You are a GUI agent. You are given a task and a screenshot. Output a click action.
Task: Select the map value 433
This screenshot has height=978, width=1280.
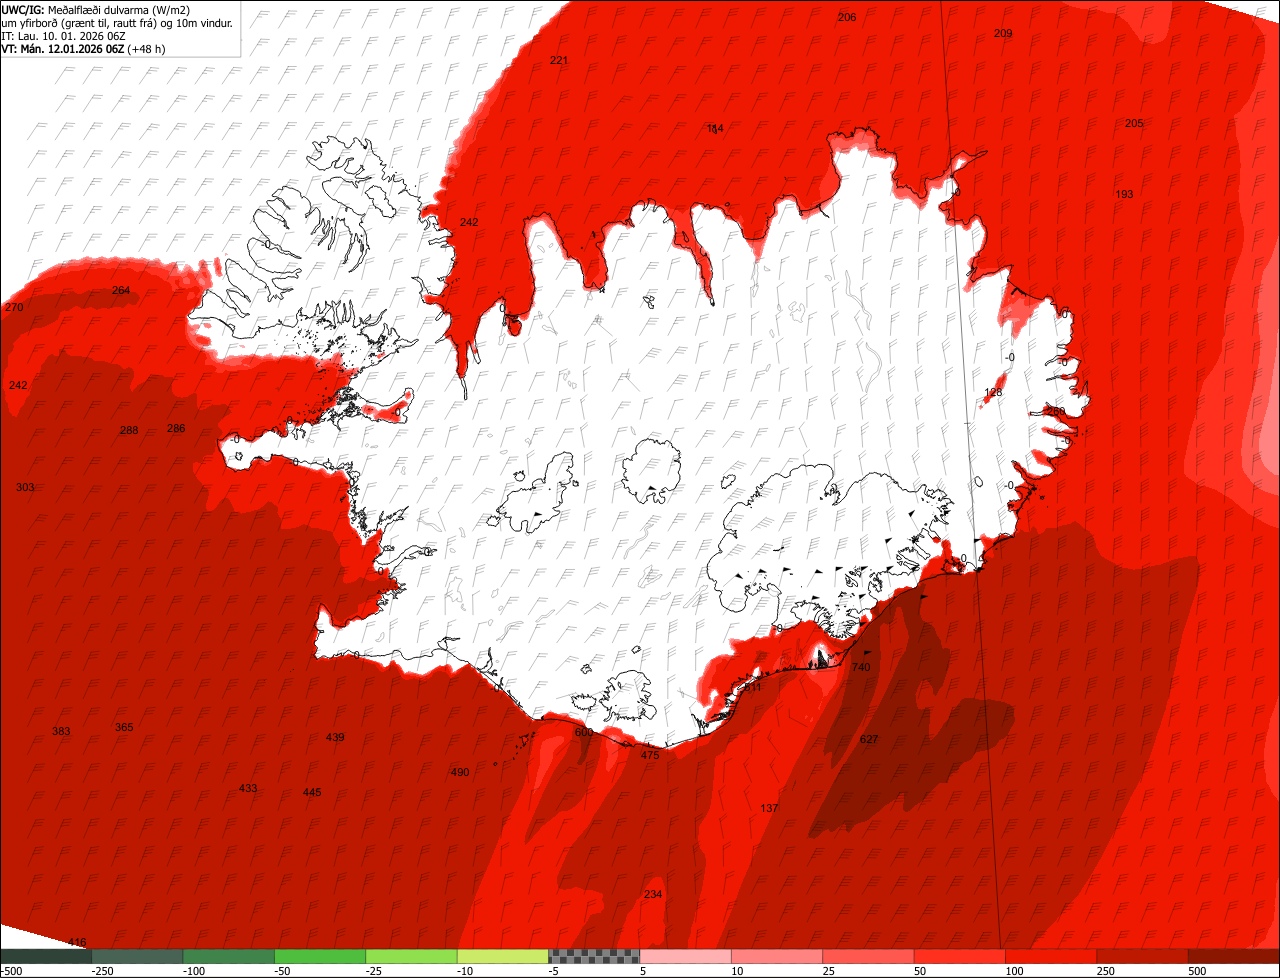click(248, 788)
